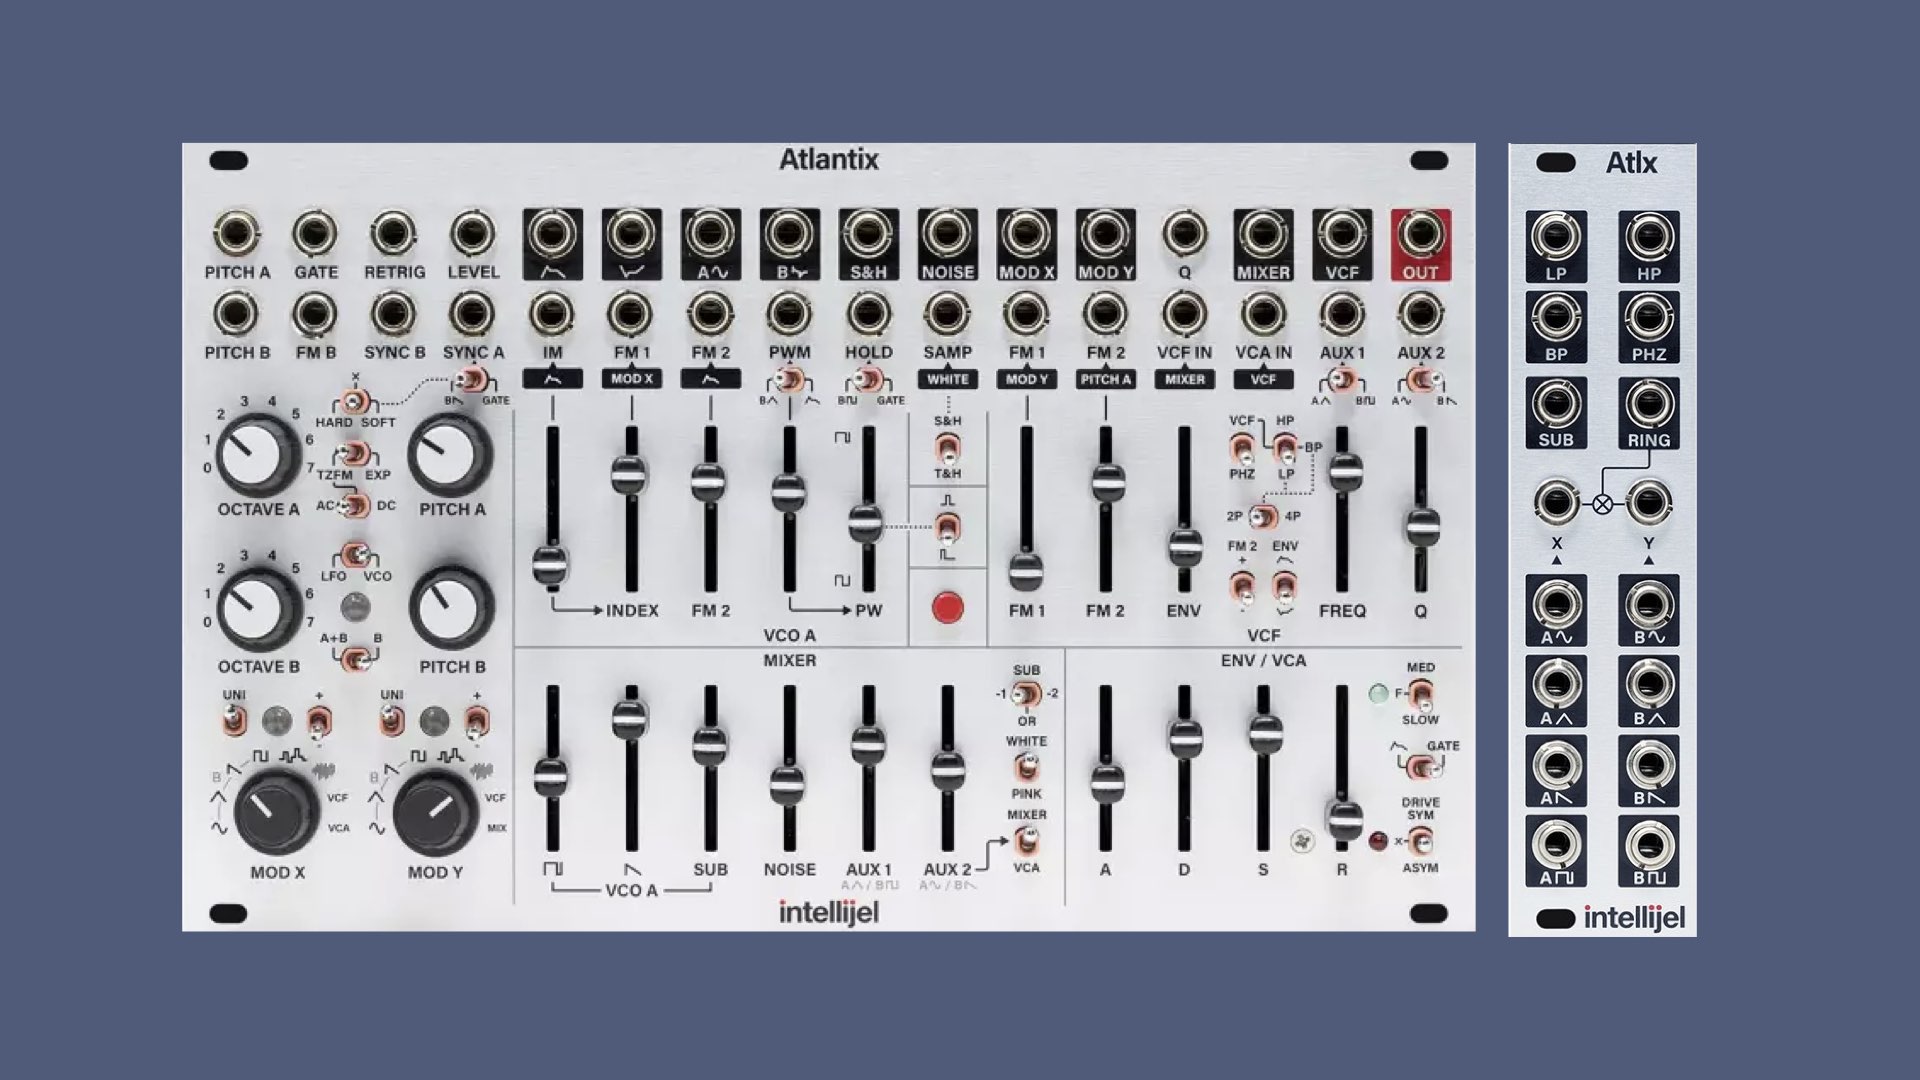Click the MOD Y output jack
The image size is (1920, 1080).
(x=1105, y=236)
